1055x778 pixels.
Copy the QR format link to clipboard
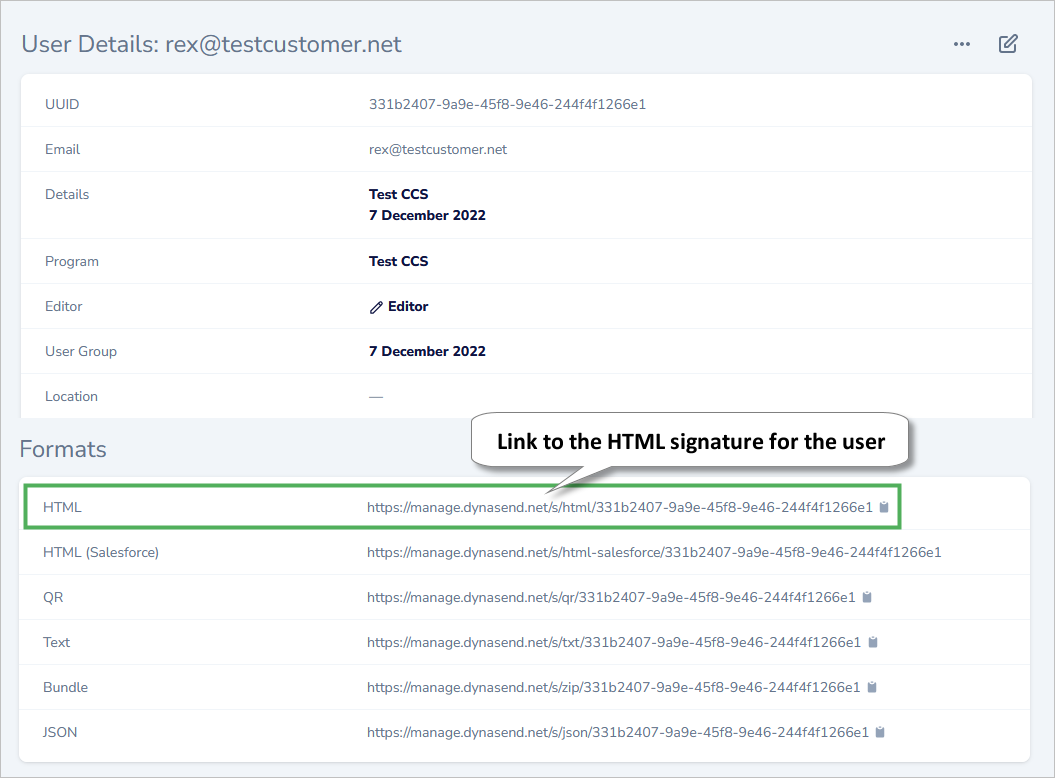tap(867, 597)
